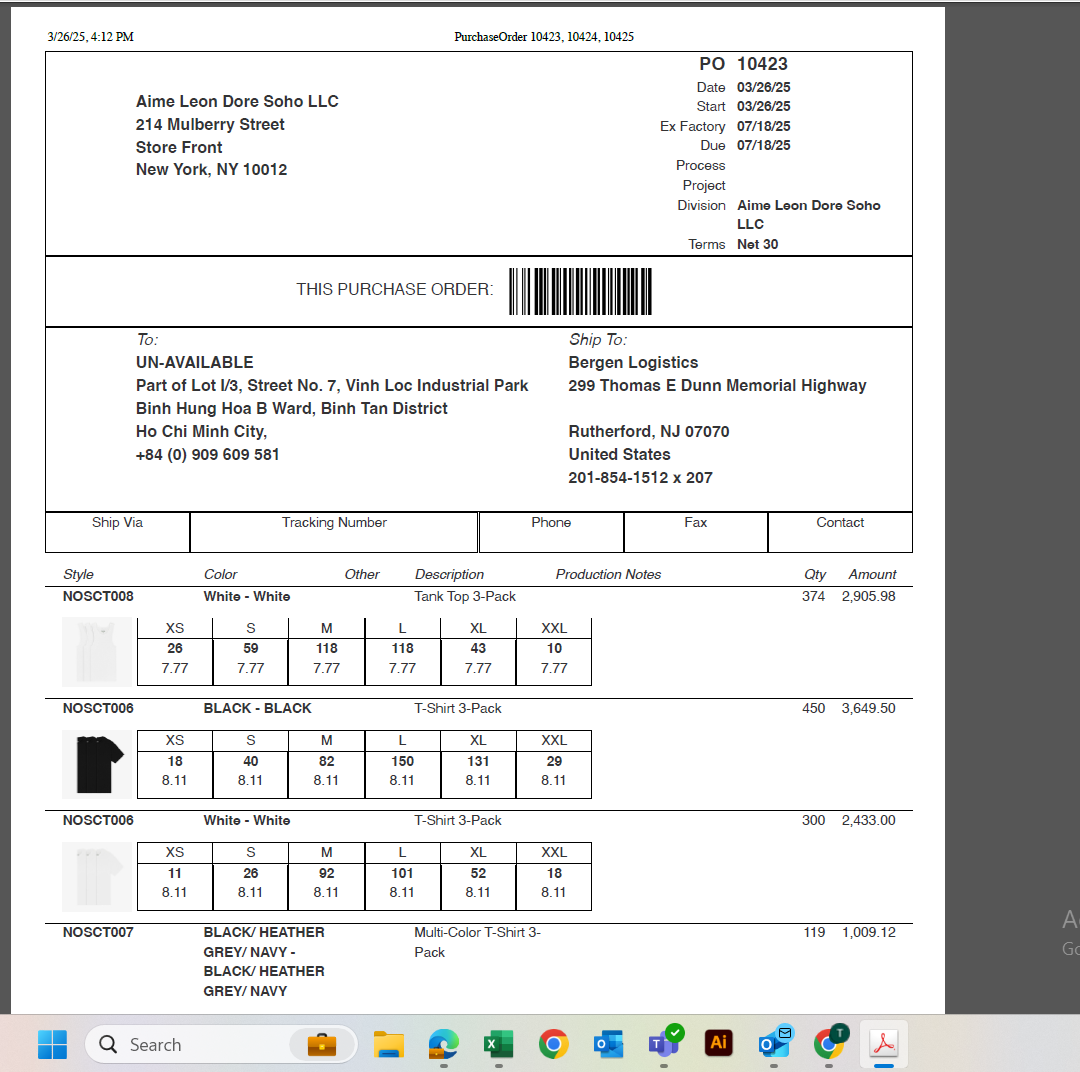
Task: Click the taskbar Search field
Action: [x=220, y=1044]
